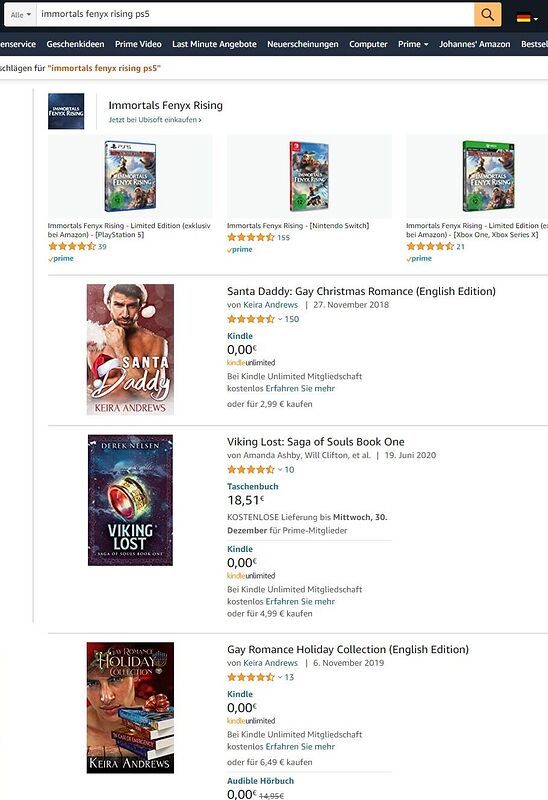Screen dimensions: 548x800
Task: Click the Viking Lost book cover
Action: 130,500
